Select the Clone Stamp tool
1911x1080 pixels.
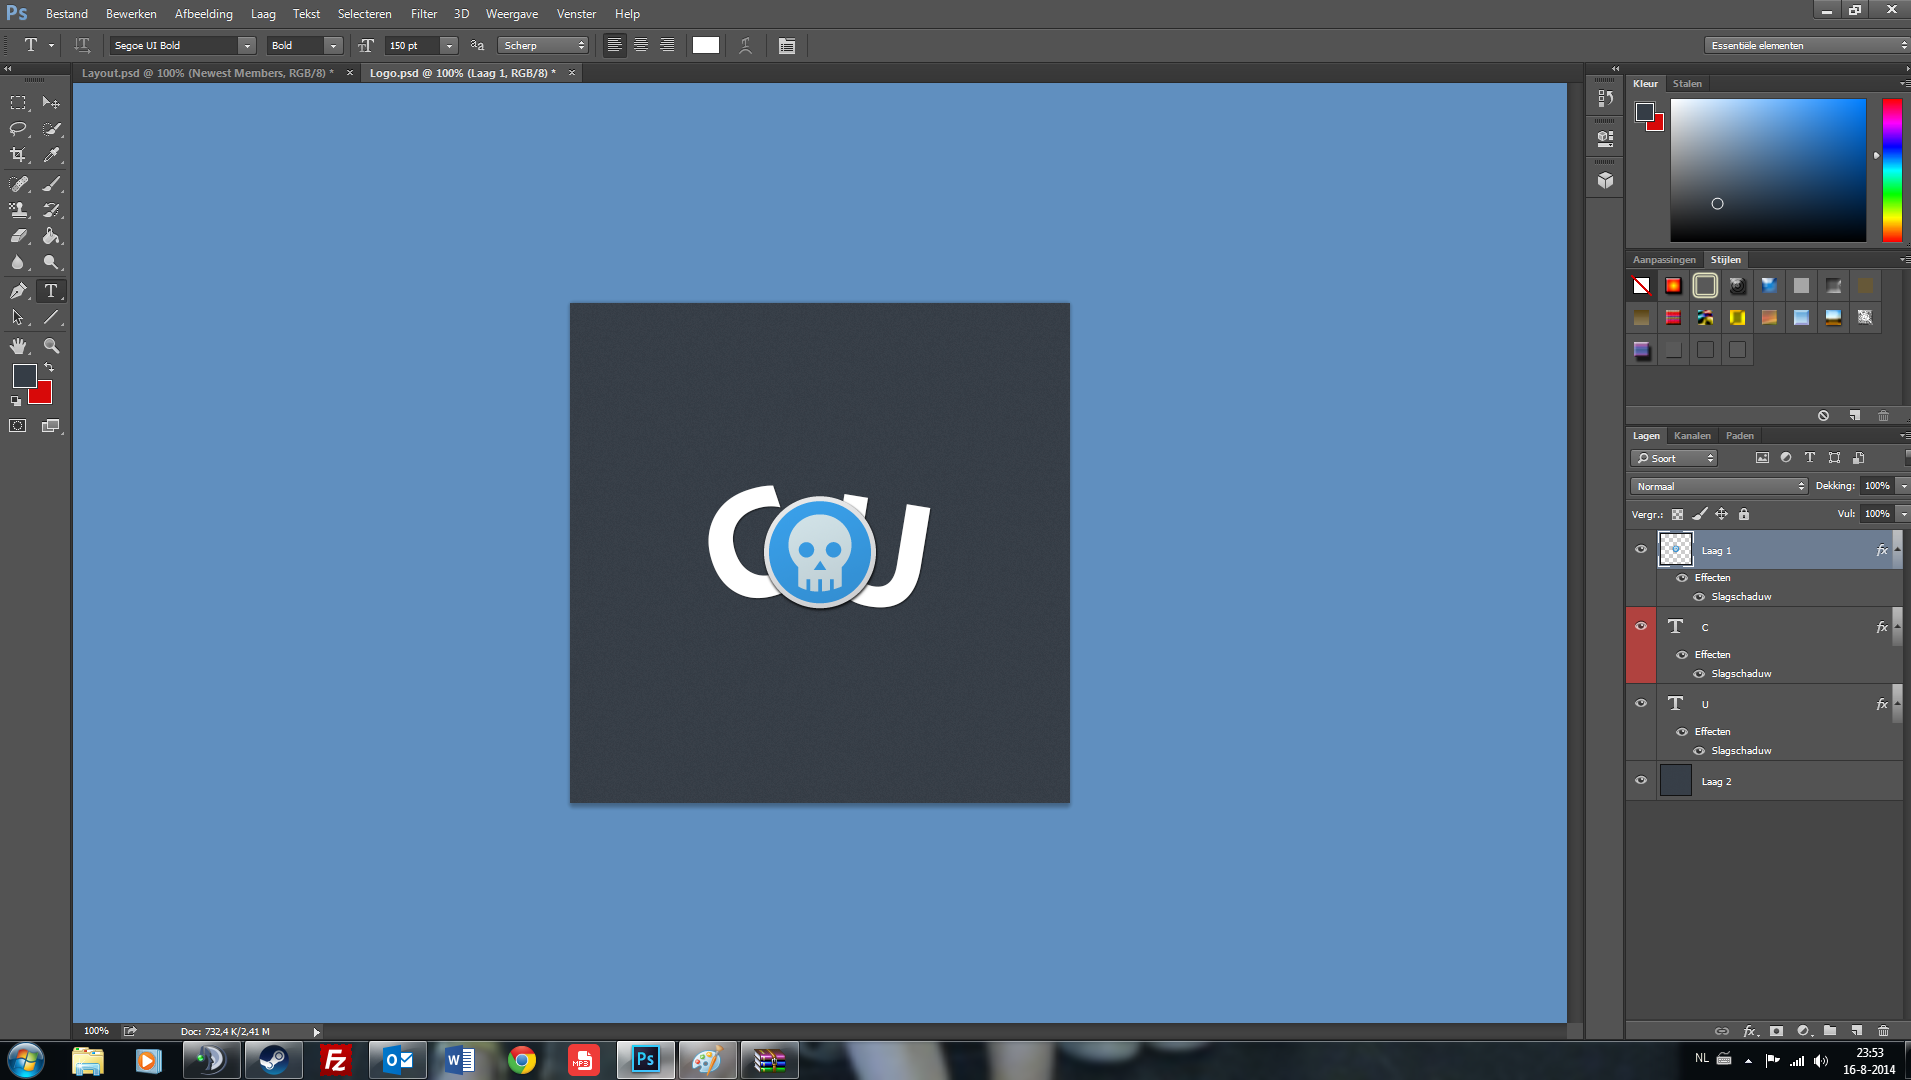tap(18, 210)
